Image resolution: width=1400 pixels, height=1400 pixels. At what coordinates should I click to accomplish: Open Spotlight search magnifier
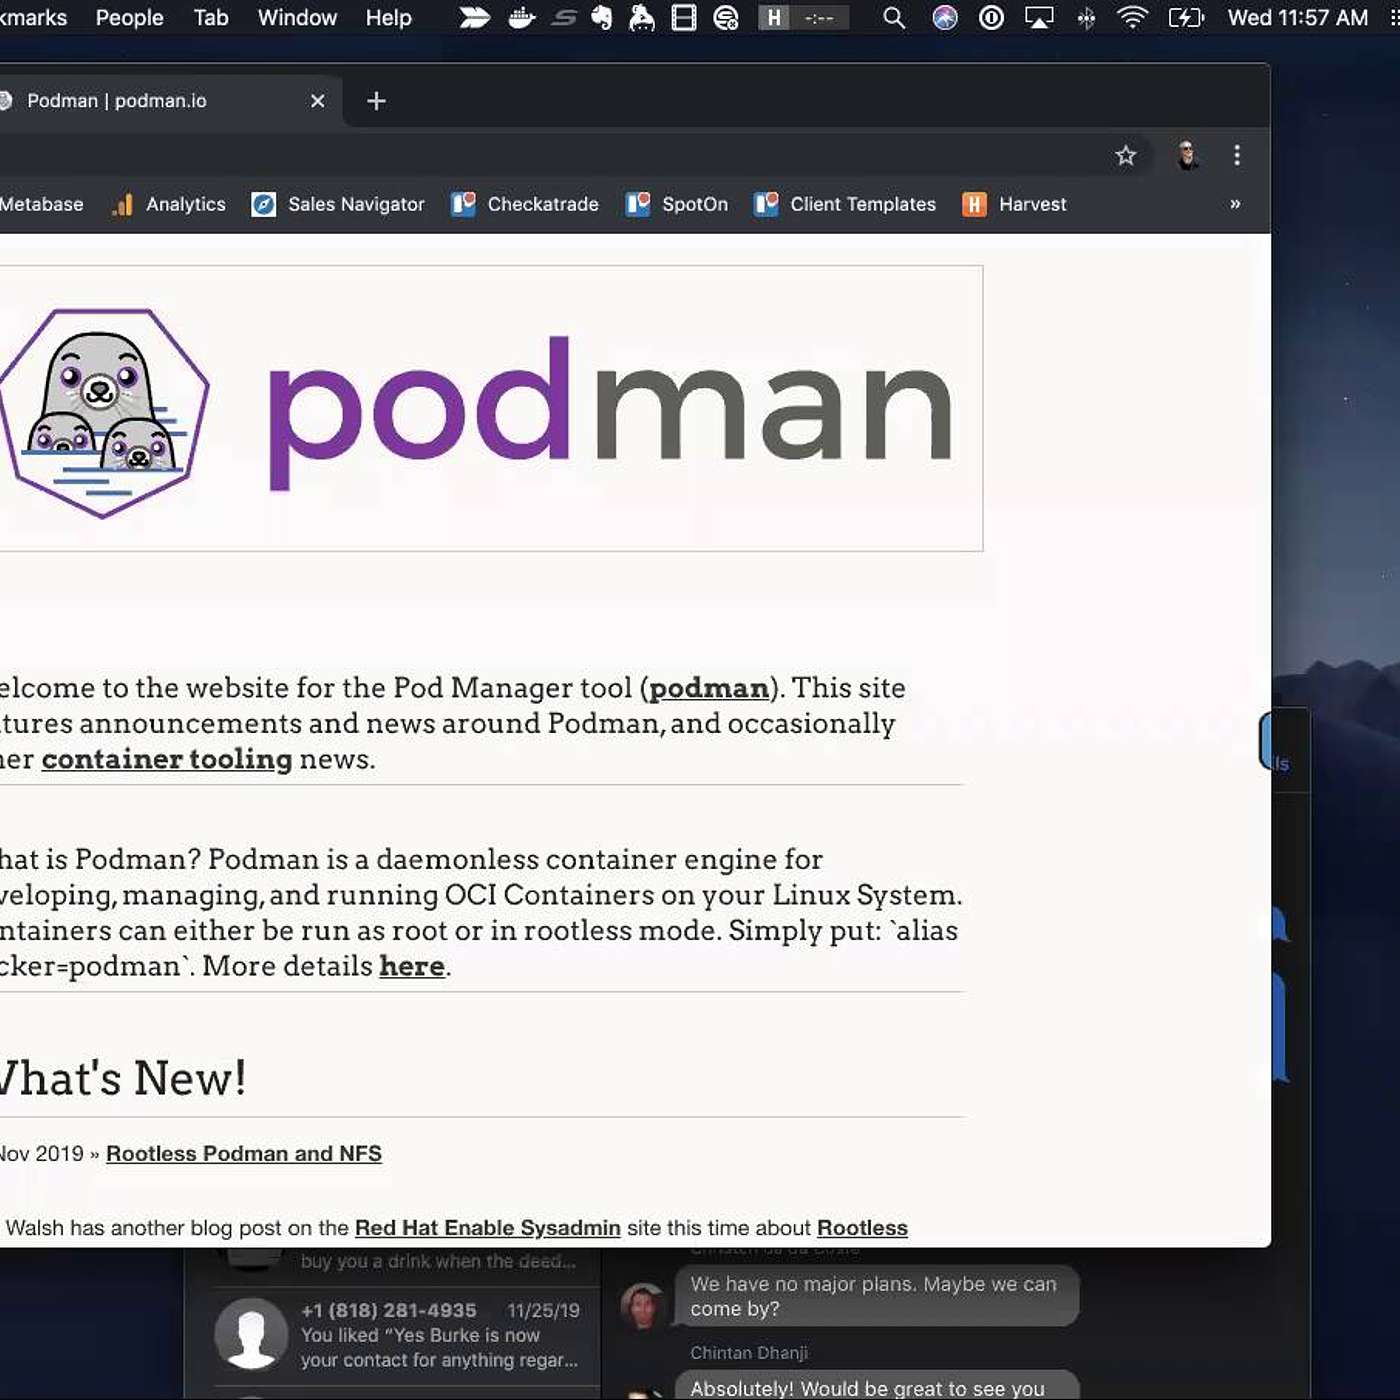[894, 18]
